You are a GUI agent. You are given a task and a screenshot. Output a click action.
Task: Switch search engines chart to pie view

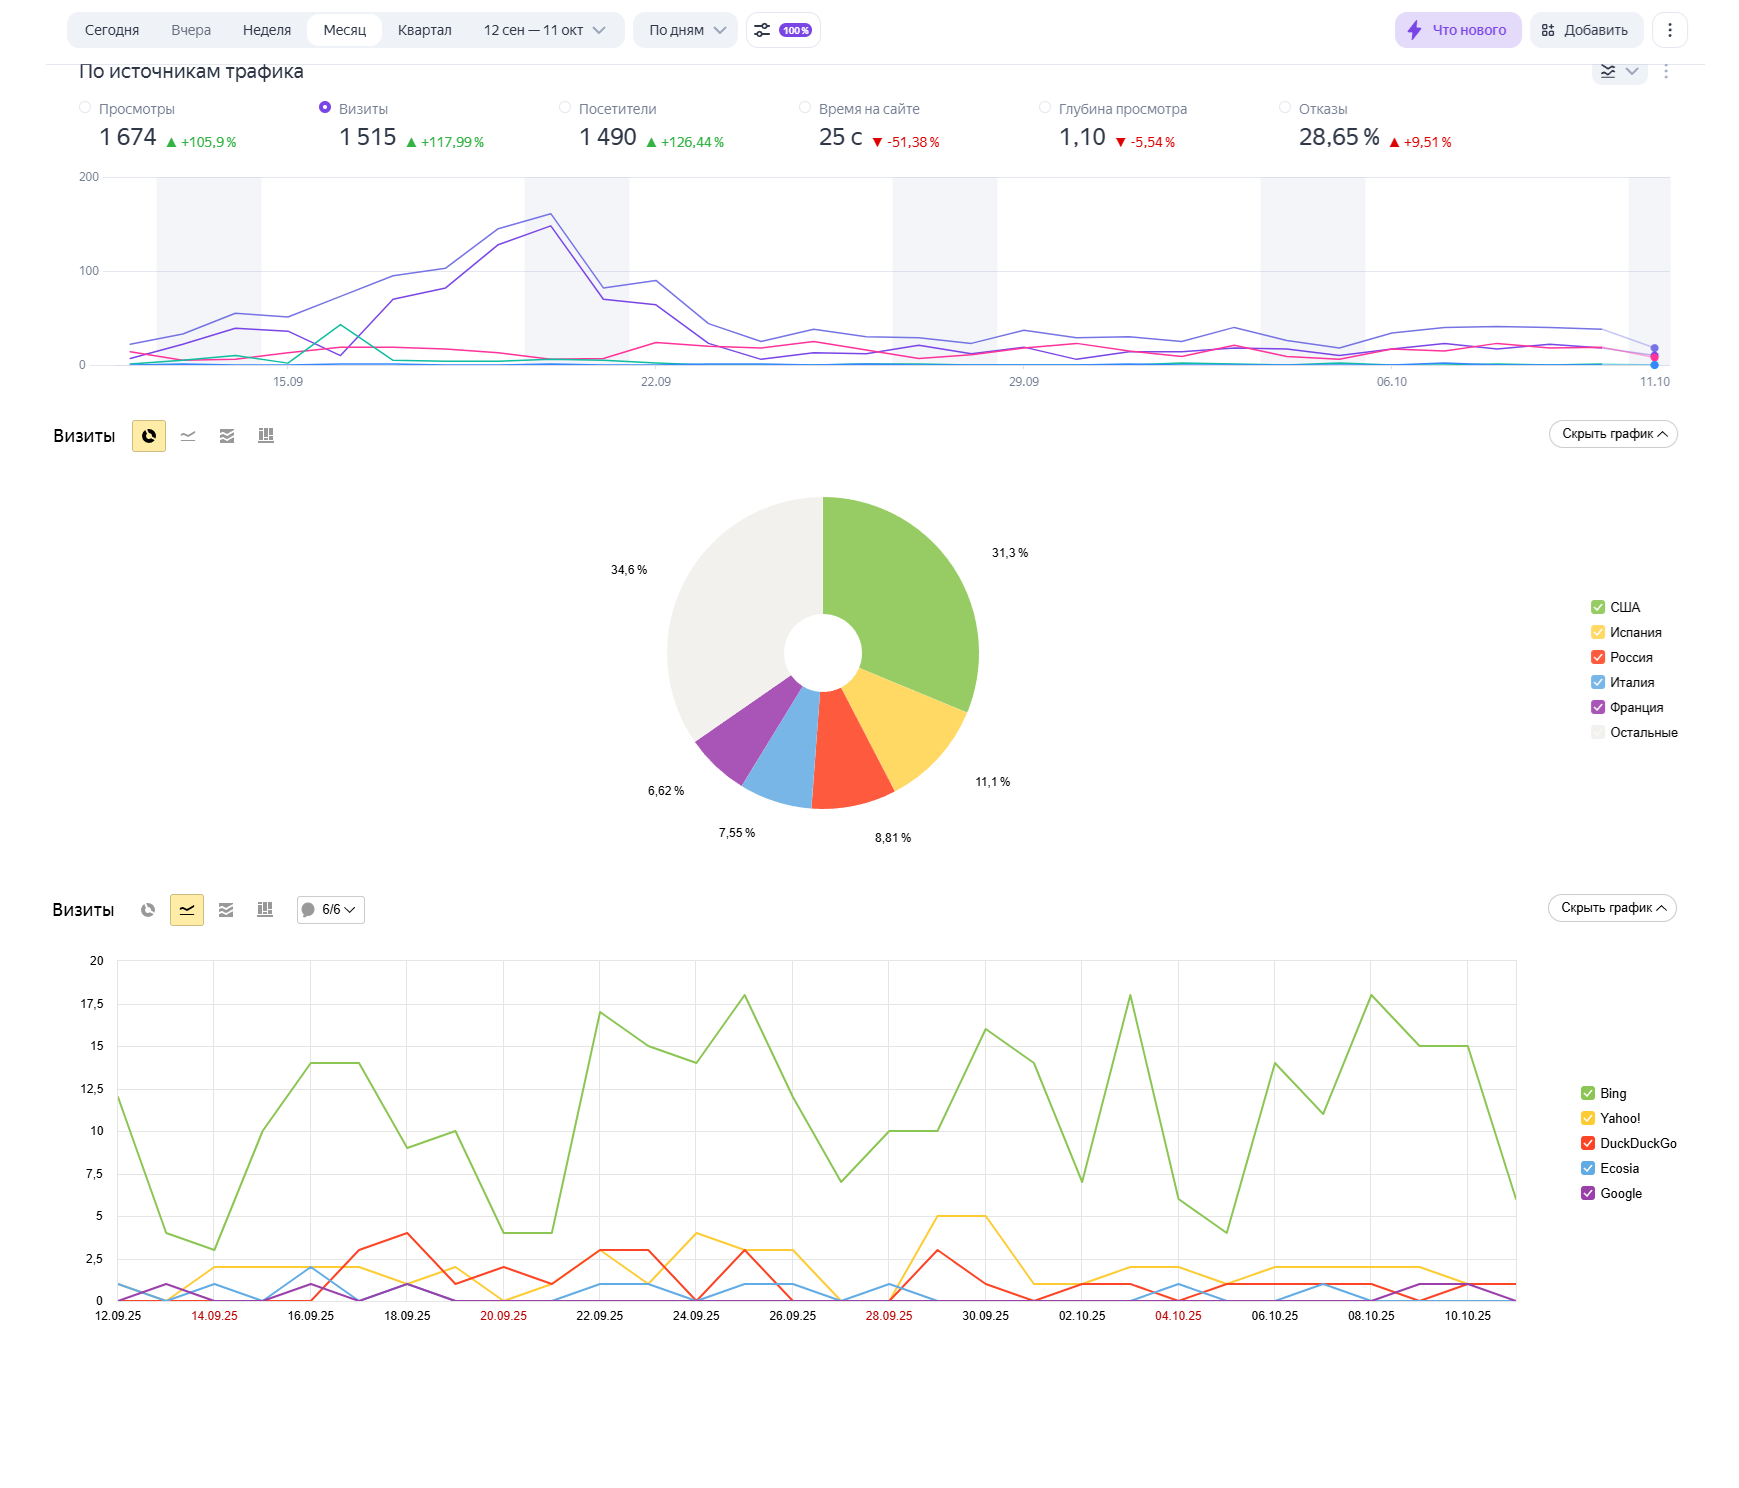click(x=148, y=910)
